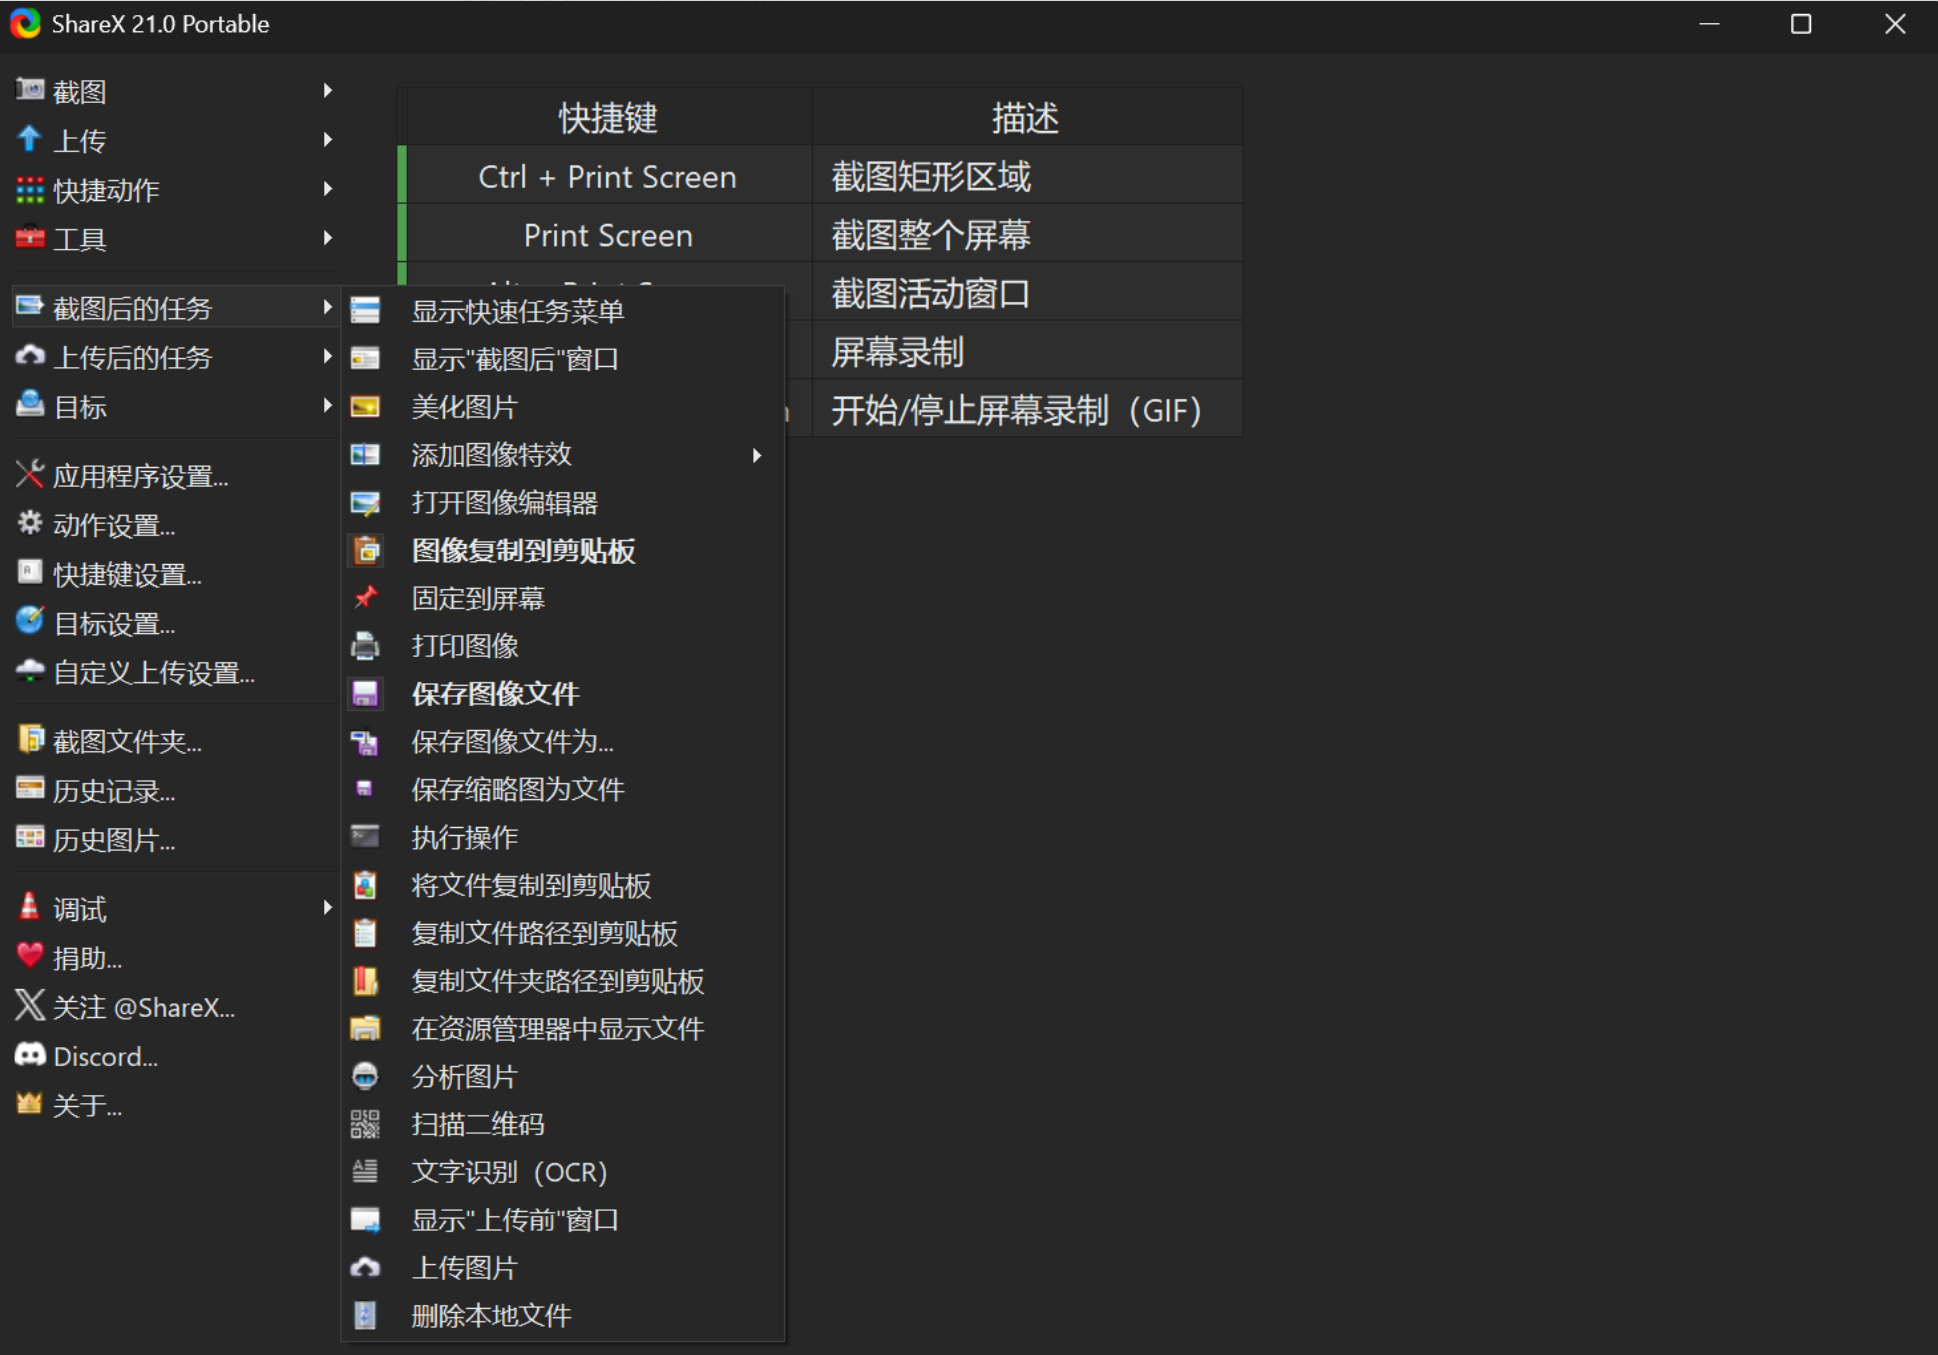Click the 分析图片 analyze icon
1938x1355 pixels.
tap(365, 1076)
